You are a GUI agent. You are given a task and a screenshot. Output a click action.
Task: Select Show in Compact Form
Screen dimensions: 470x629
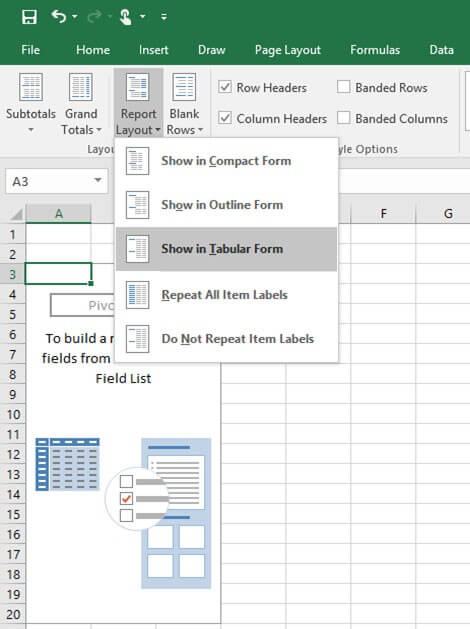tap(226, 161)
